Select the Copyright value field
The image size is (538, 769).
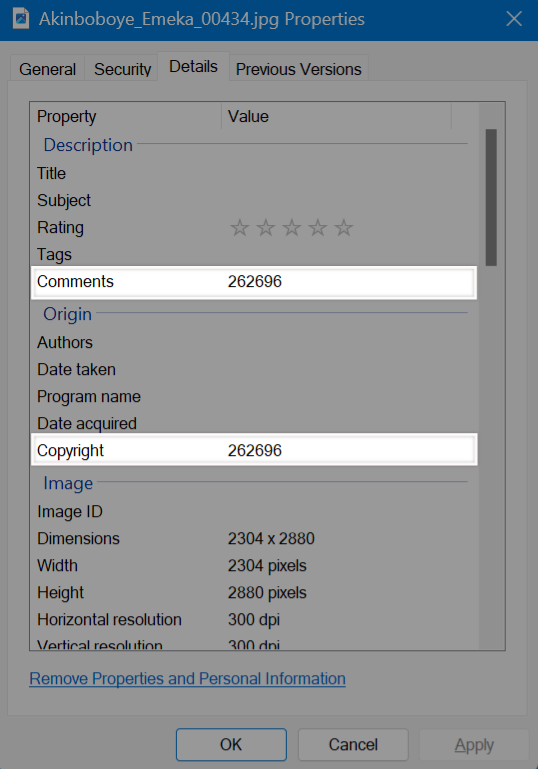(349, 451)
